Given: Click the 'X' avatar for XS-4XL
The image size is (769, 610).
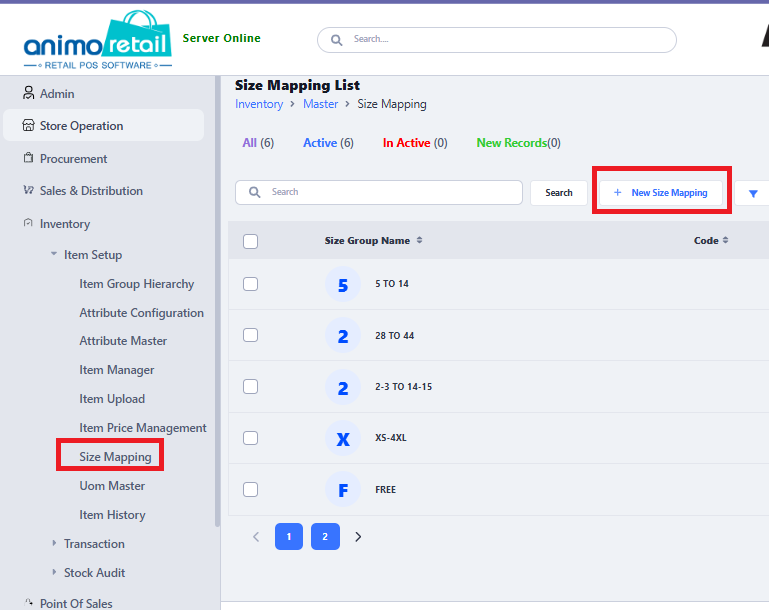Looking at the screenshot, I should [x=343, y=438].
